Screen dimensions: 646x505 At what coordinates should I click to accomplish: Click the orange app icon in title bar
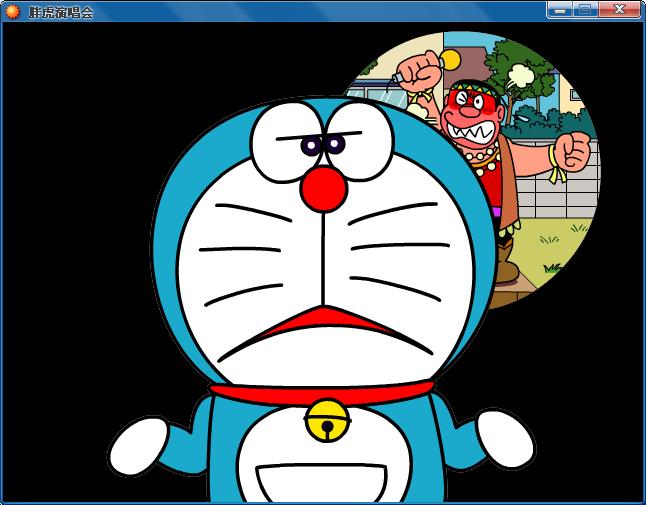(13, 12)
